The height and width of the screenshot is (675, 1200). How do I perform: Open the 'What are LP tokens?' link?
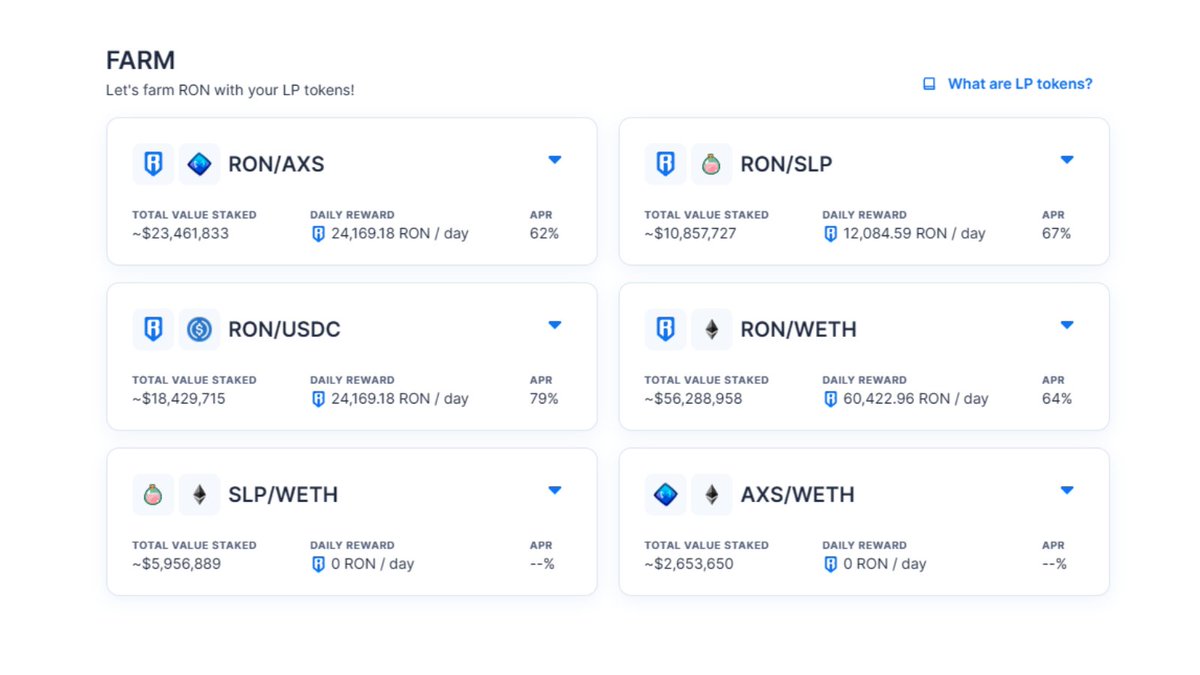(1020, 84)
